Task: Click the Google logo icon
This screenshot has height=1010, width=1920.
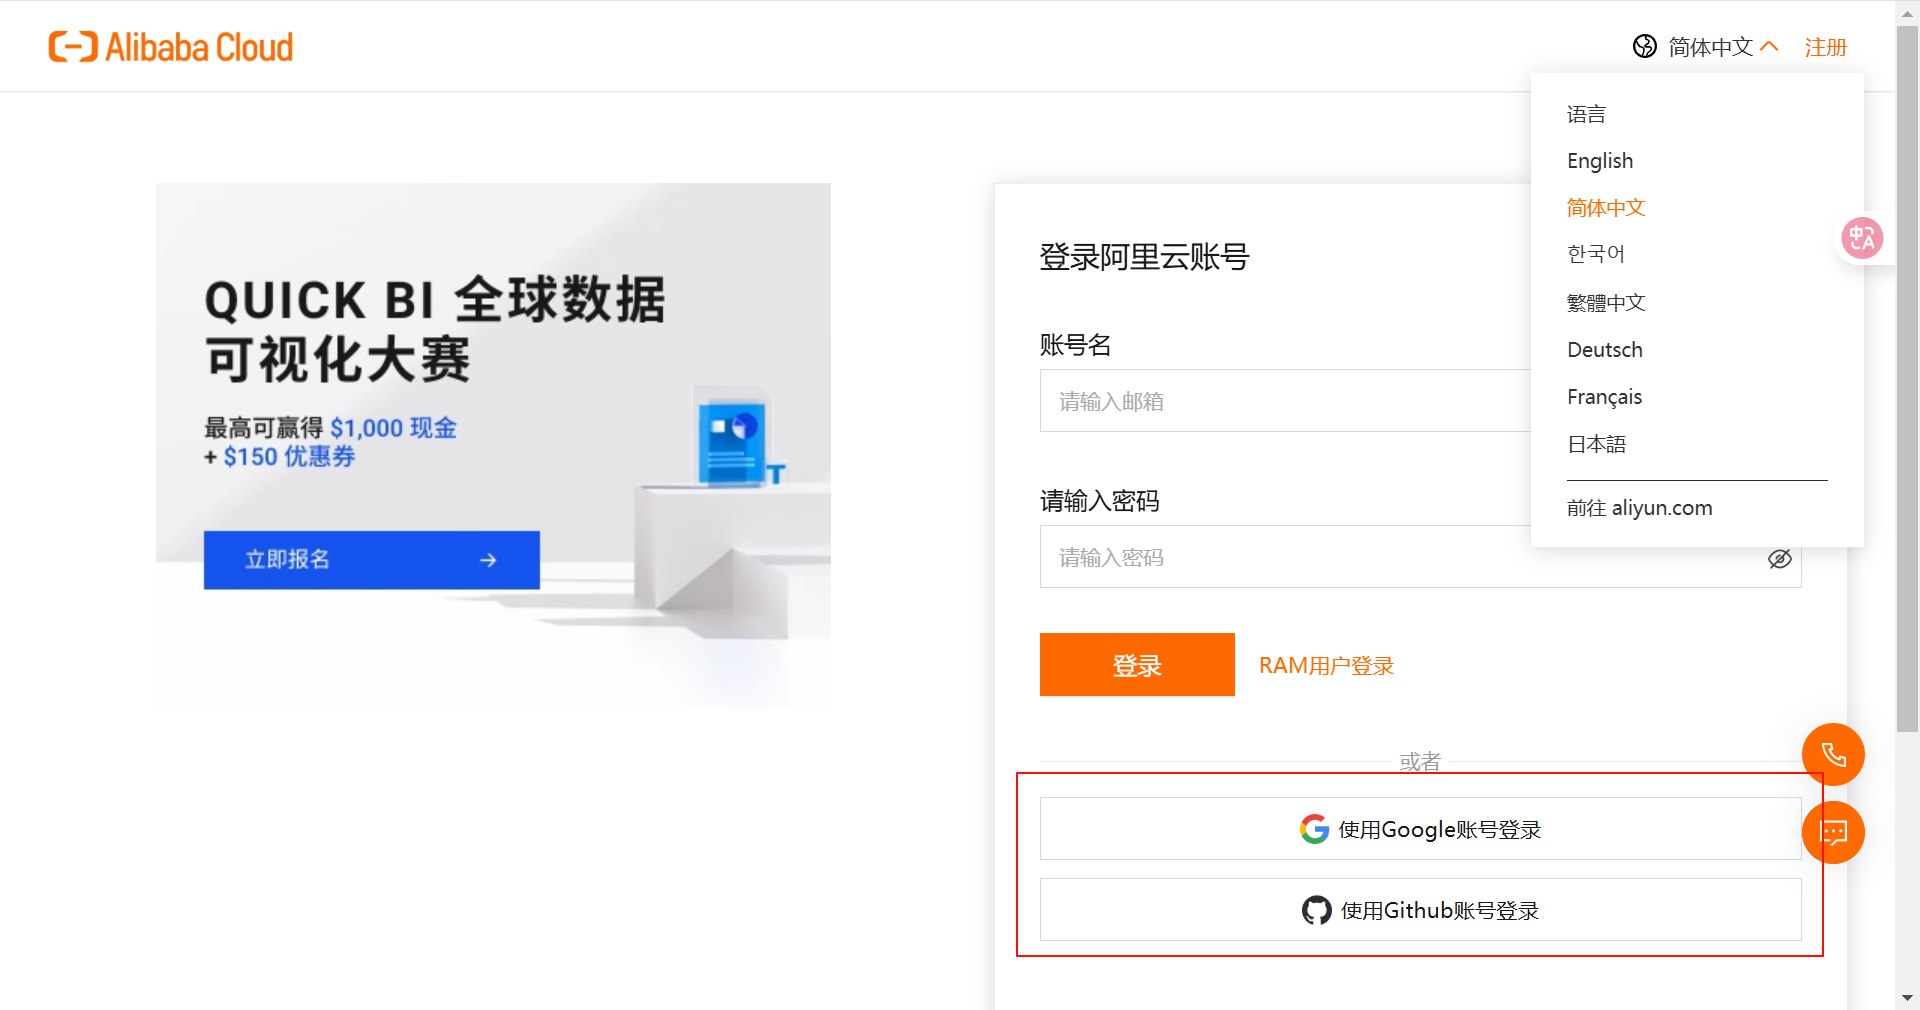Action: (1314, 829)
